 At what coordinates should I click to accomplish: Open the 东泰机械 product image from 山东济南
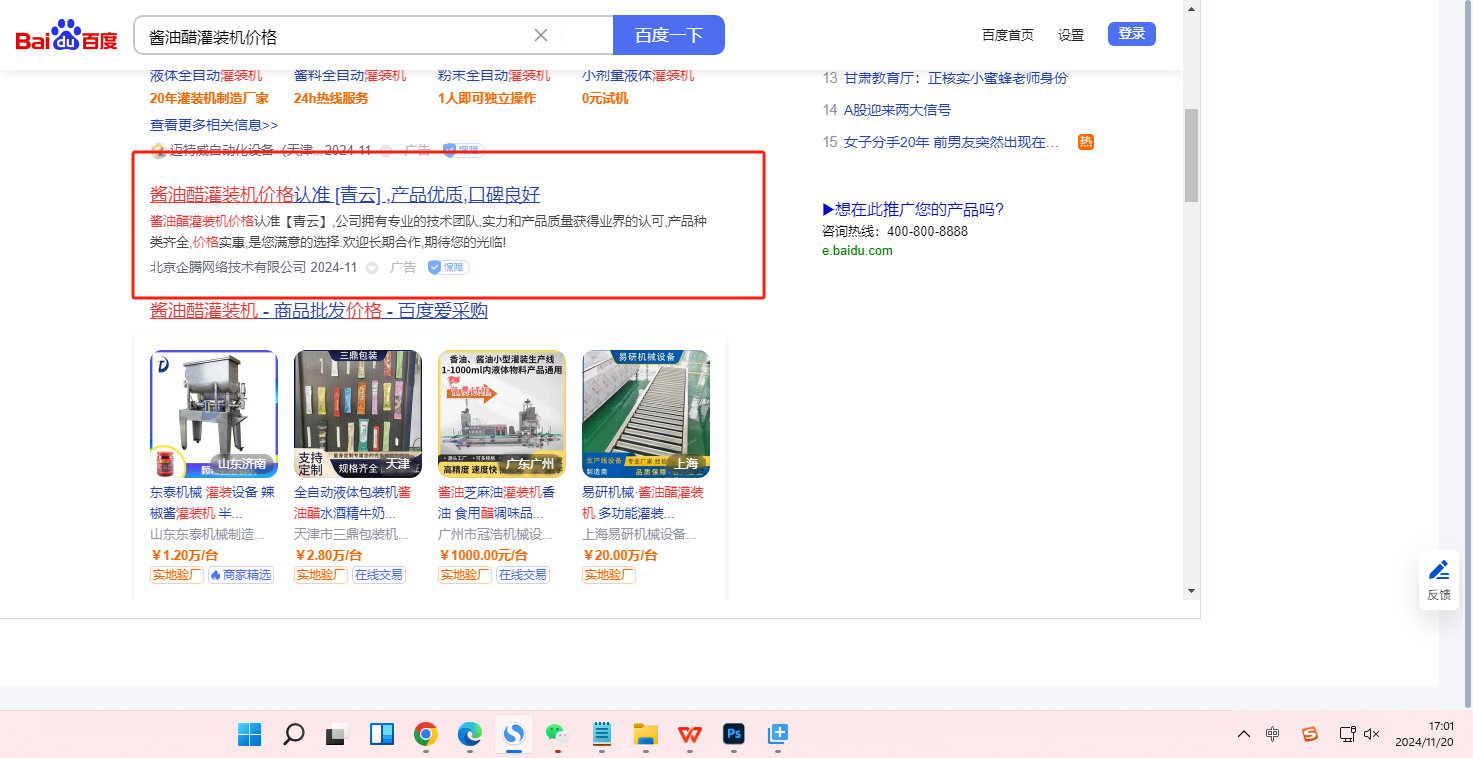pos(214,414)
